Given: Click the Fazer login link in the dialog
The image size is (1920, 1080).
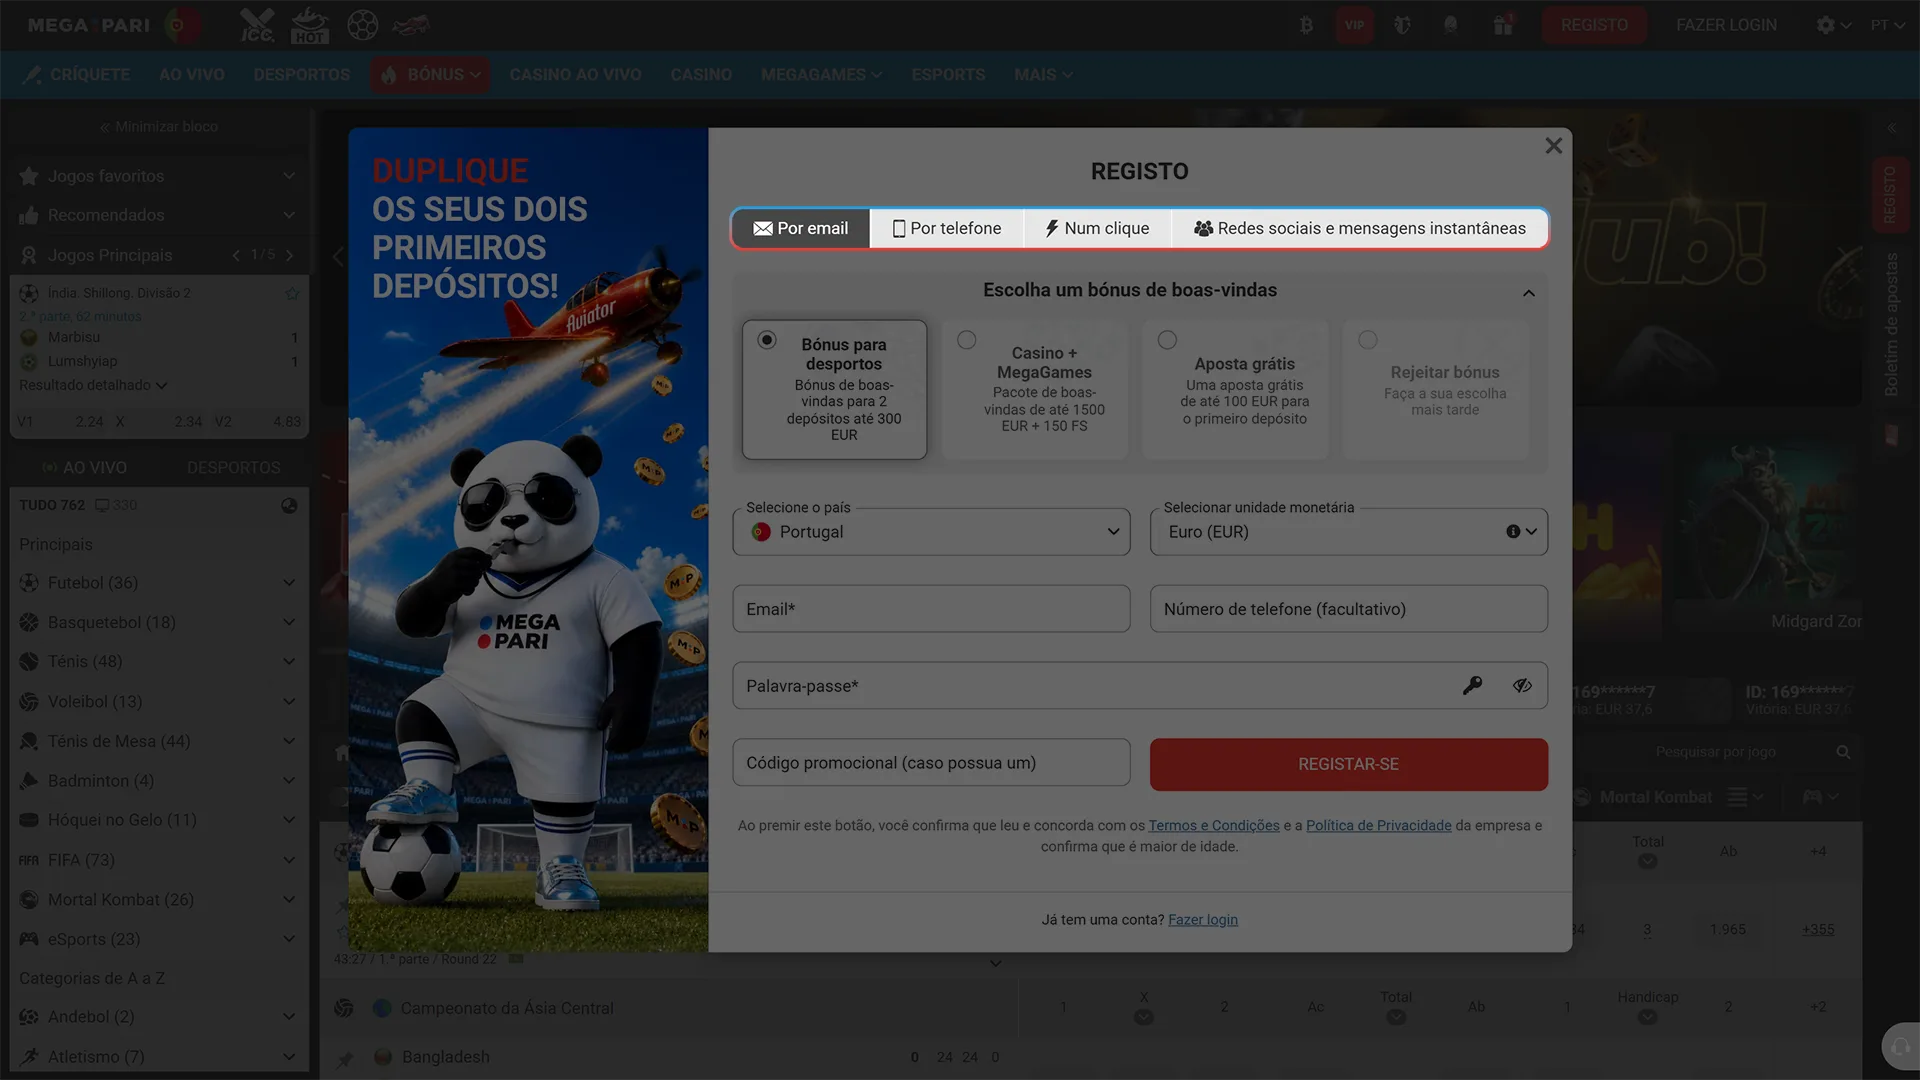Looking at the screenshot, I should pyautogui.click(x=1203, y=920).
